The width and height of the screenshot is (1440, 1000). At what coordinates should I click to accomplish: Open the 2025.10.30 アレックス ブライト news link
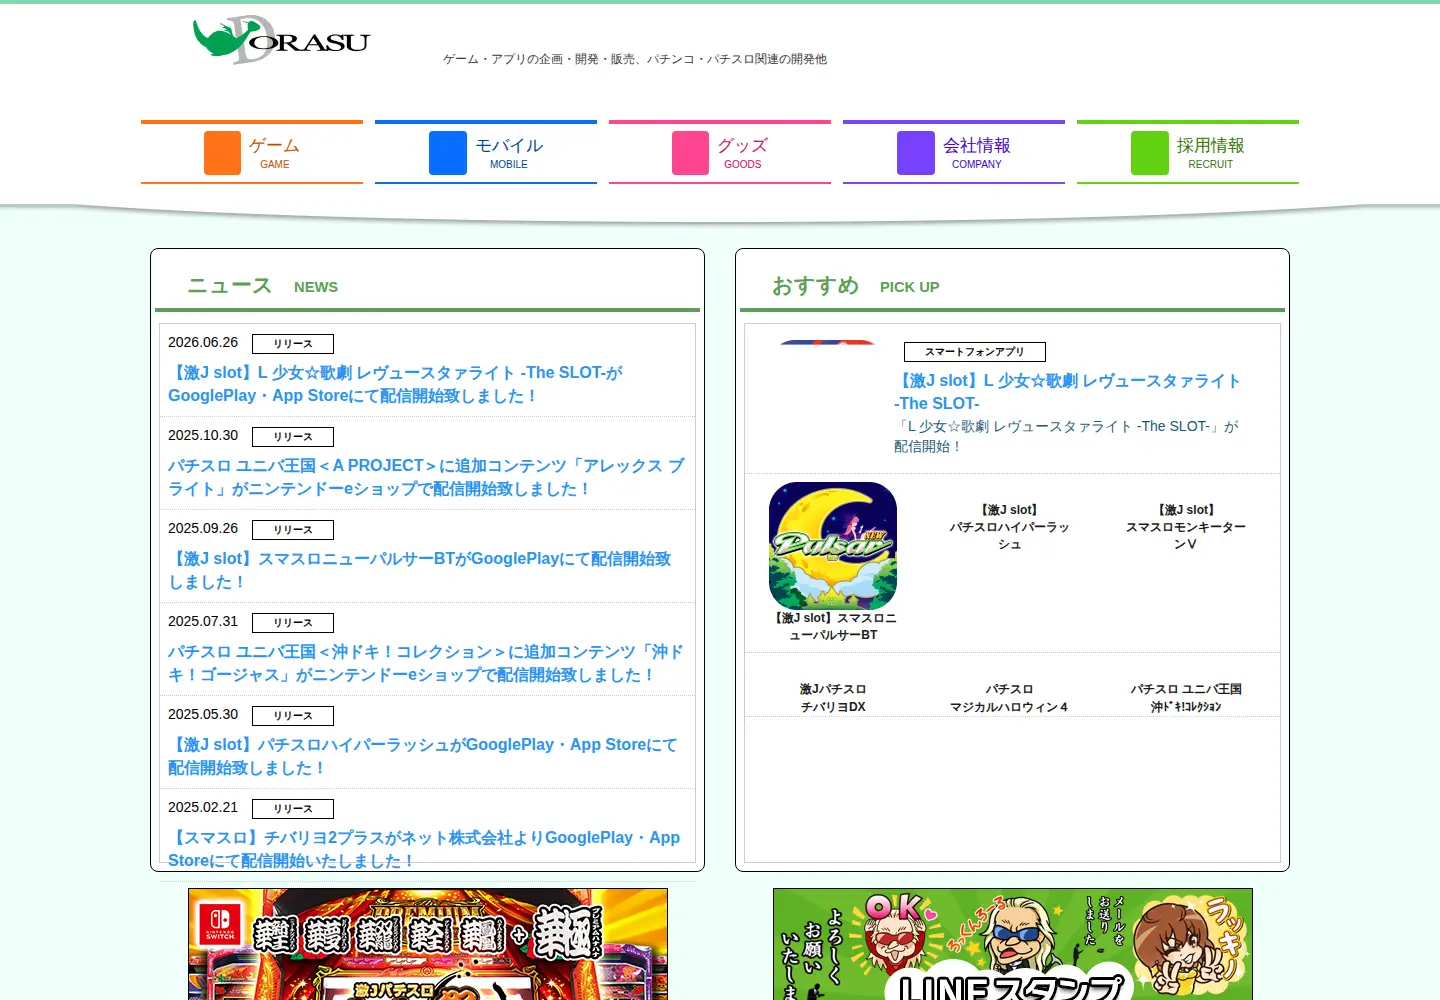tap(426, 477)
